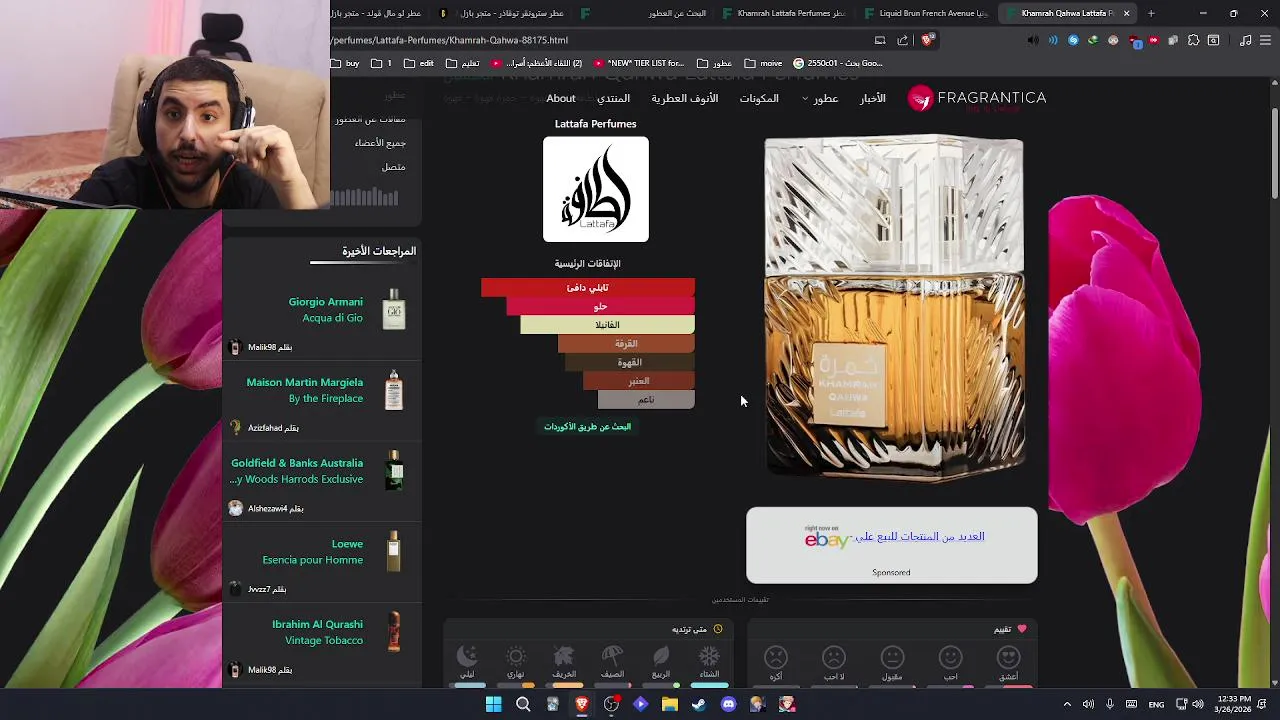
Task: Open Windows taskbar search
Action: 523,704
